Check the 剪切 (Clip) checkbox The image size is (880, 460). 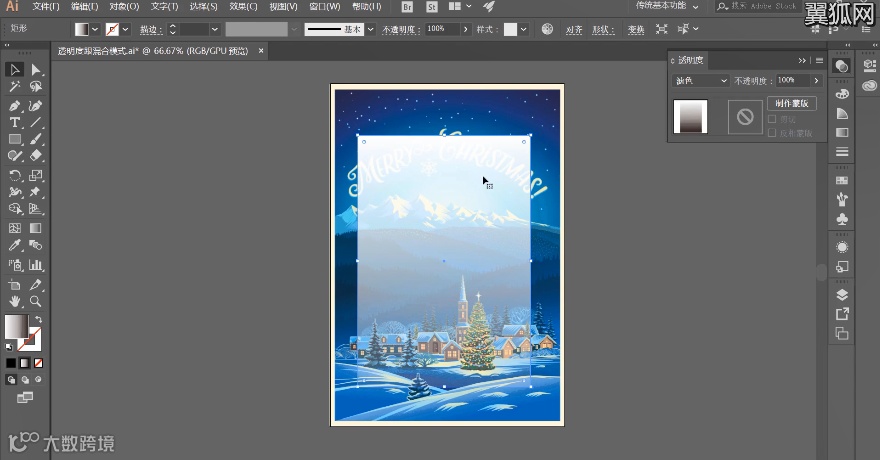[772, 119]
